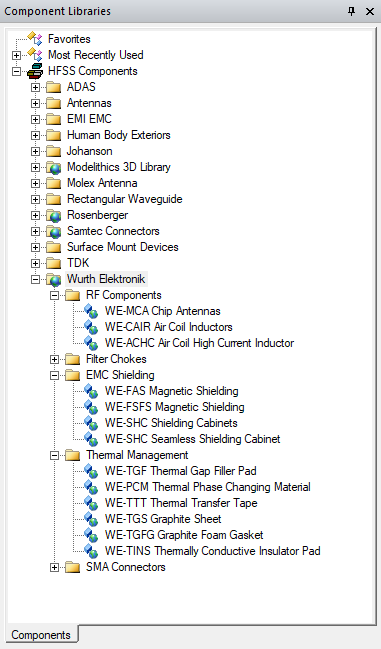The height and width of the screenshot is (649, 381).
Task: Select the Human Body Exteriors label
Action: coord(119,135)
